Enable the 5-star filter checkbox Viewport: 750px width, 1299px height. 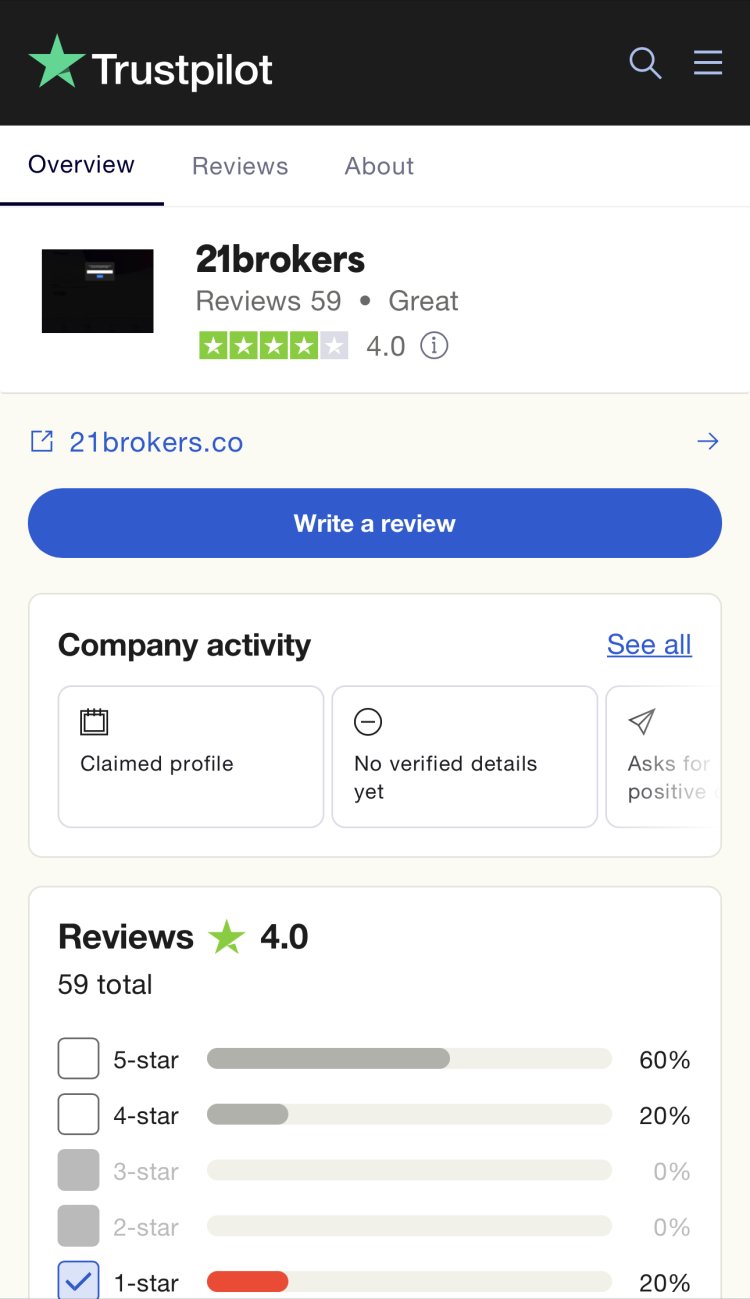[79, 1059]
